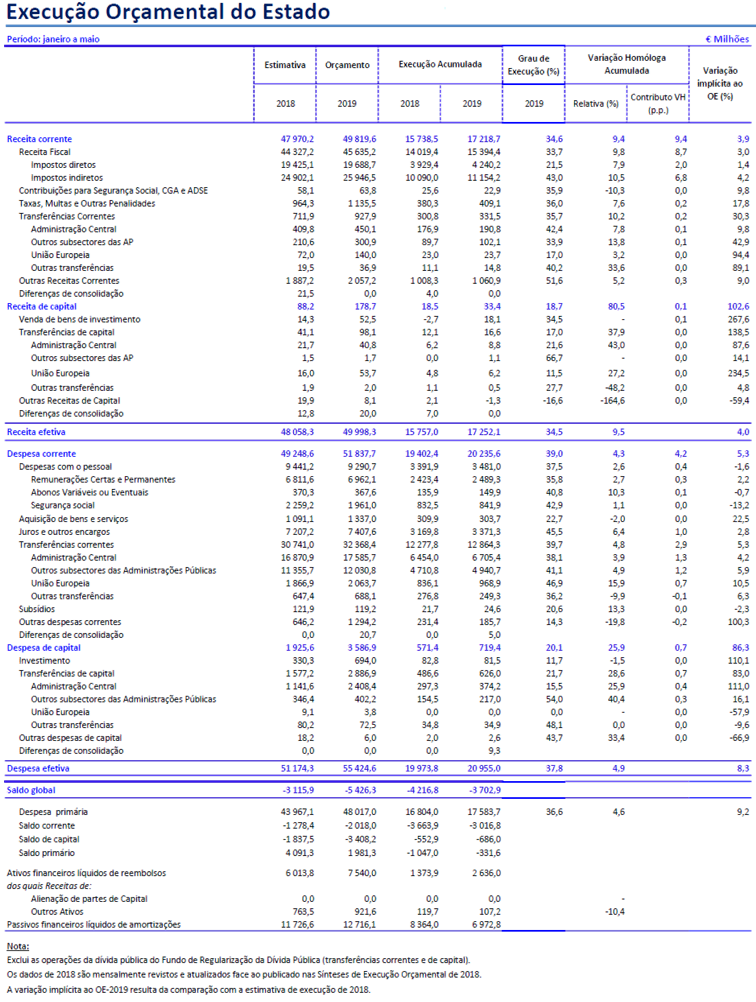
Task: Select the 'Receita corrente' row label
Action: point(39,139)
